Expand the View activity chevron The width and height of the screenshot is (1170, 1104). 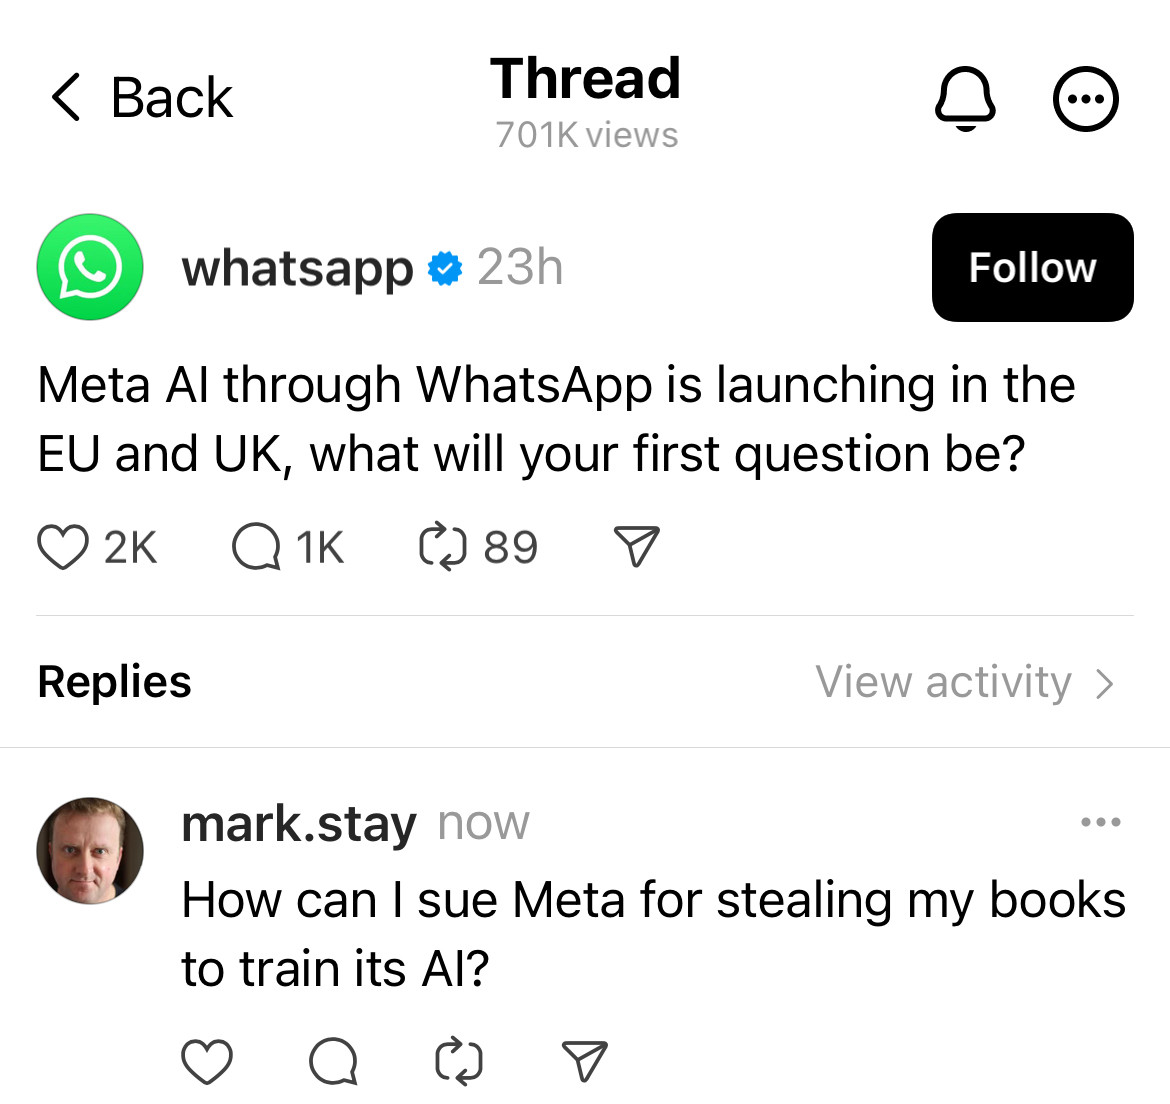tap(1104, 683)
